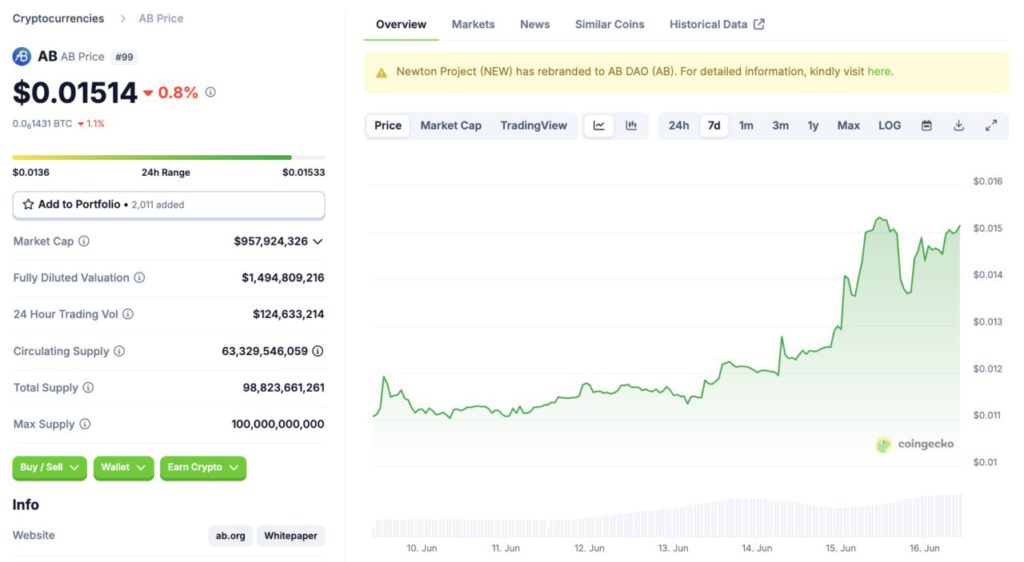Open the Historical Data tab
This screenshot has height=562, width=1024.
pyautogui.click(x=716, y=24)
